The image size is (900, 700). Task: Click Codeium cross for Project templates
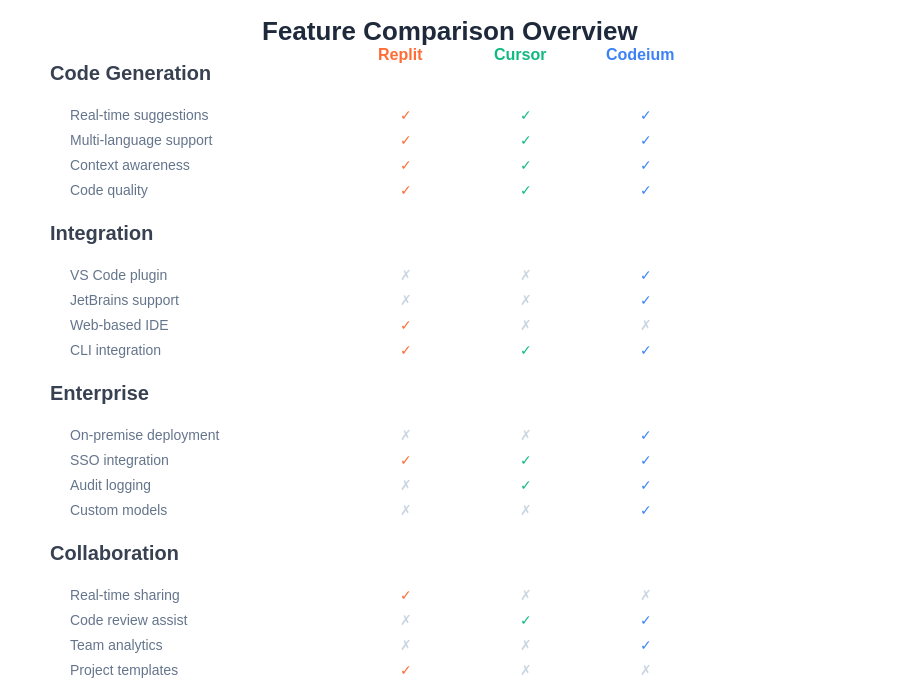coord(646,670)
